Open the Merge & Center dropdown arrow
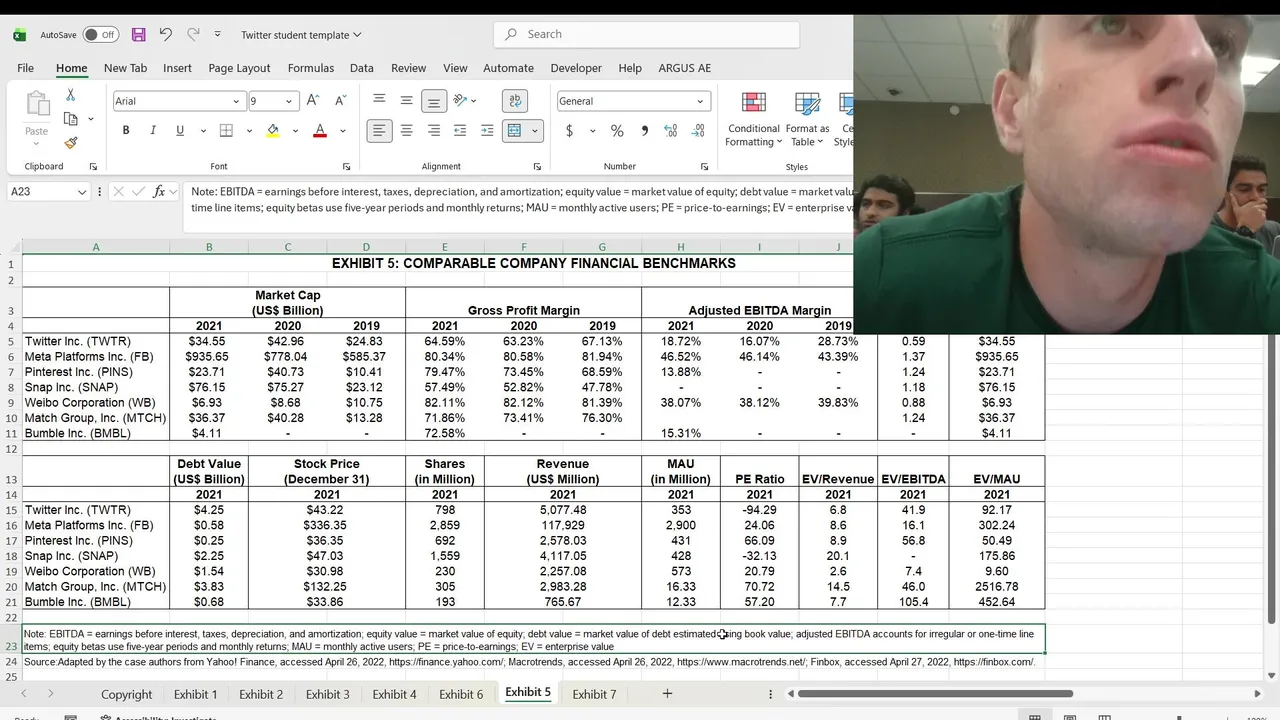1280x720 pixels. click(535, 131)
